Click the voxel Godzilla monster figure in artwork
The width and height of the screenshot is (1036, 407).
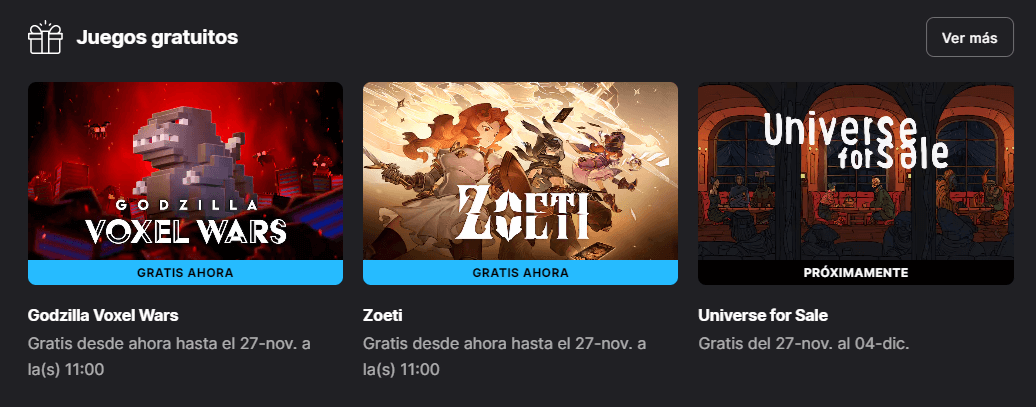point(186,155)
